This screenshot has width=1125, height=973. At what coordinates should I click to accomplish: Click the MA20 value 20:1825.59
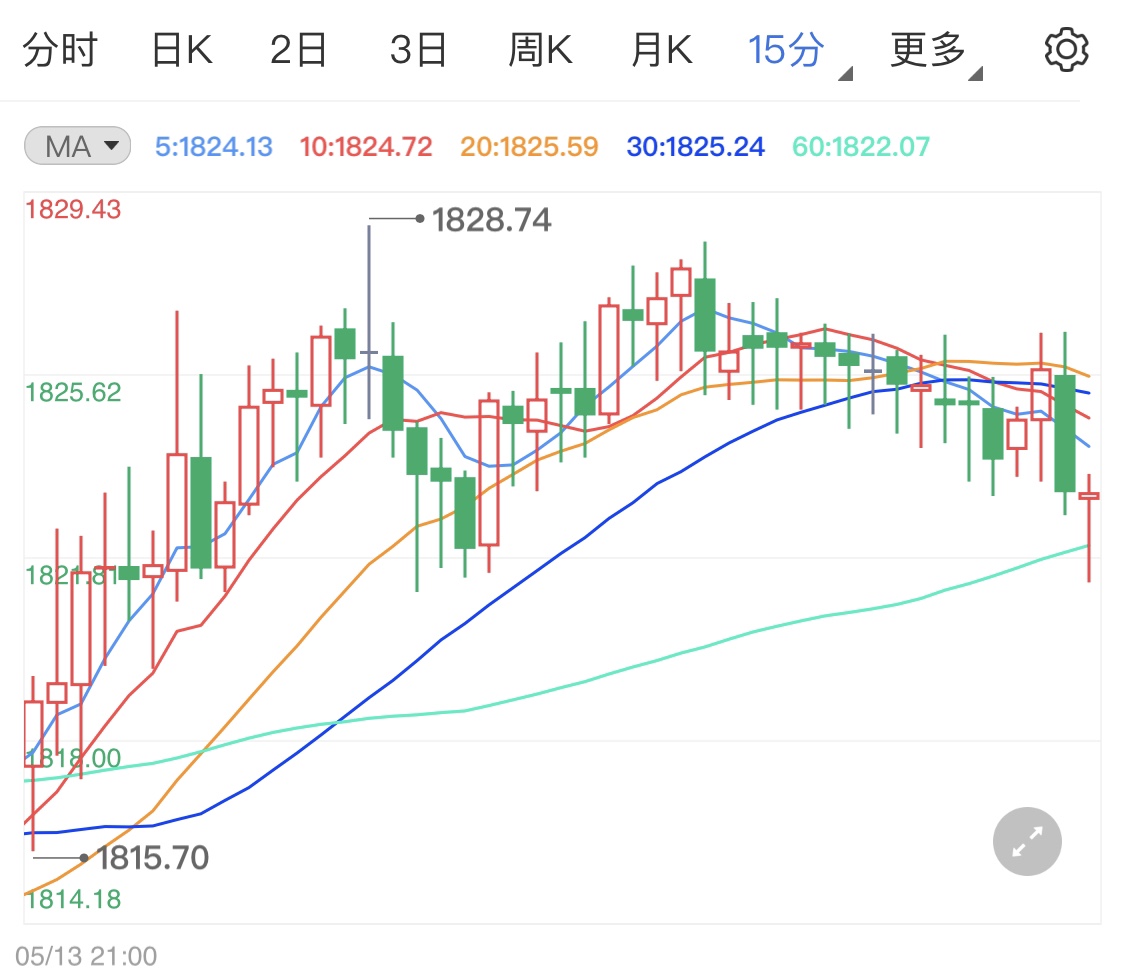pyautogui.click(x=529, y=147)
